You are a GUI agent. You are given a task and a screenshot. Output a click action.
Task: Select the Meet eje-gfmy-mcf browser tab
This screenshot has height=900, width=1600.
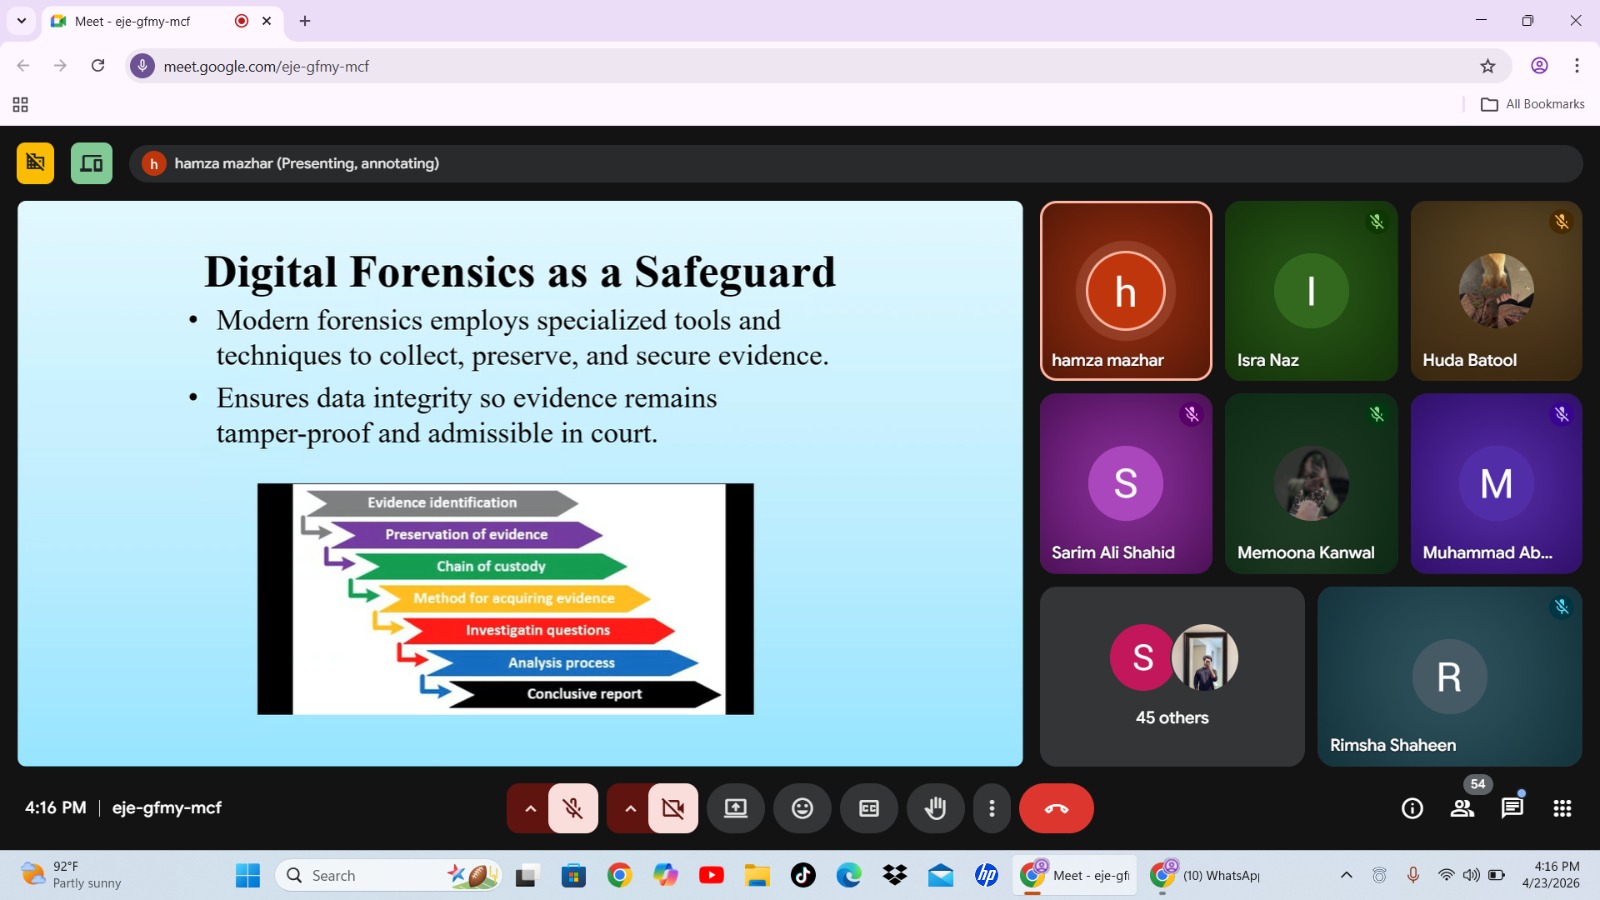coord(140,21)
